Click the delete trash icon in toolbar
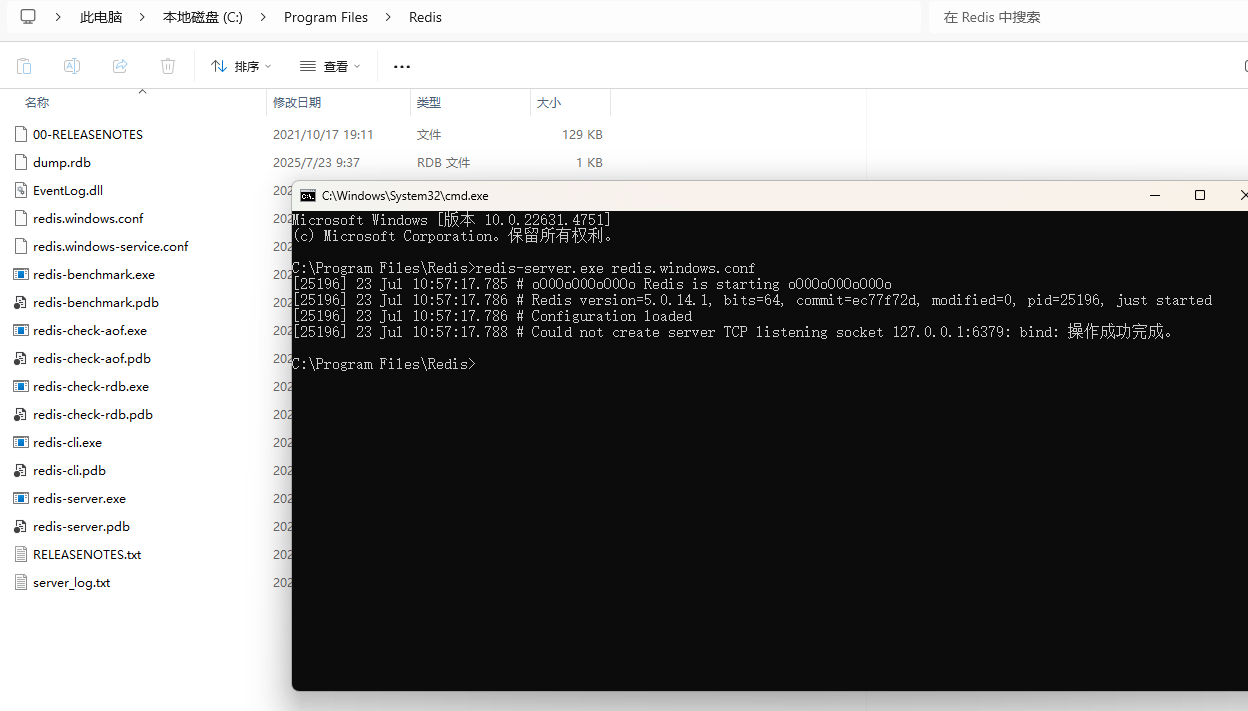This screenshot has width=1248, height=711. click(168, 66)
